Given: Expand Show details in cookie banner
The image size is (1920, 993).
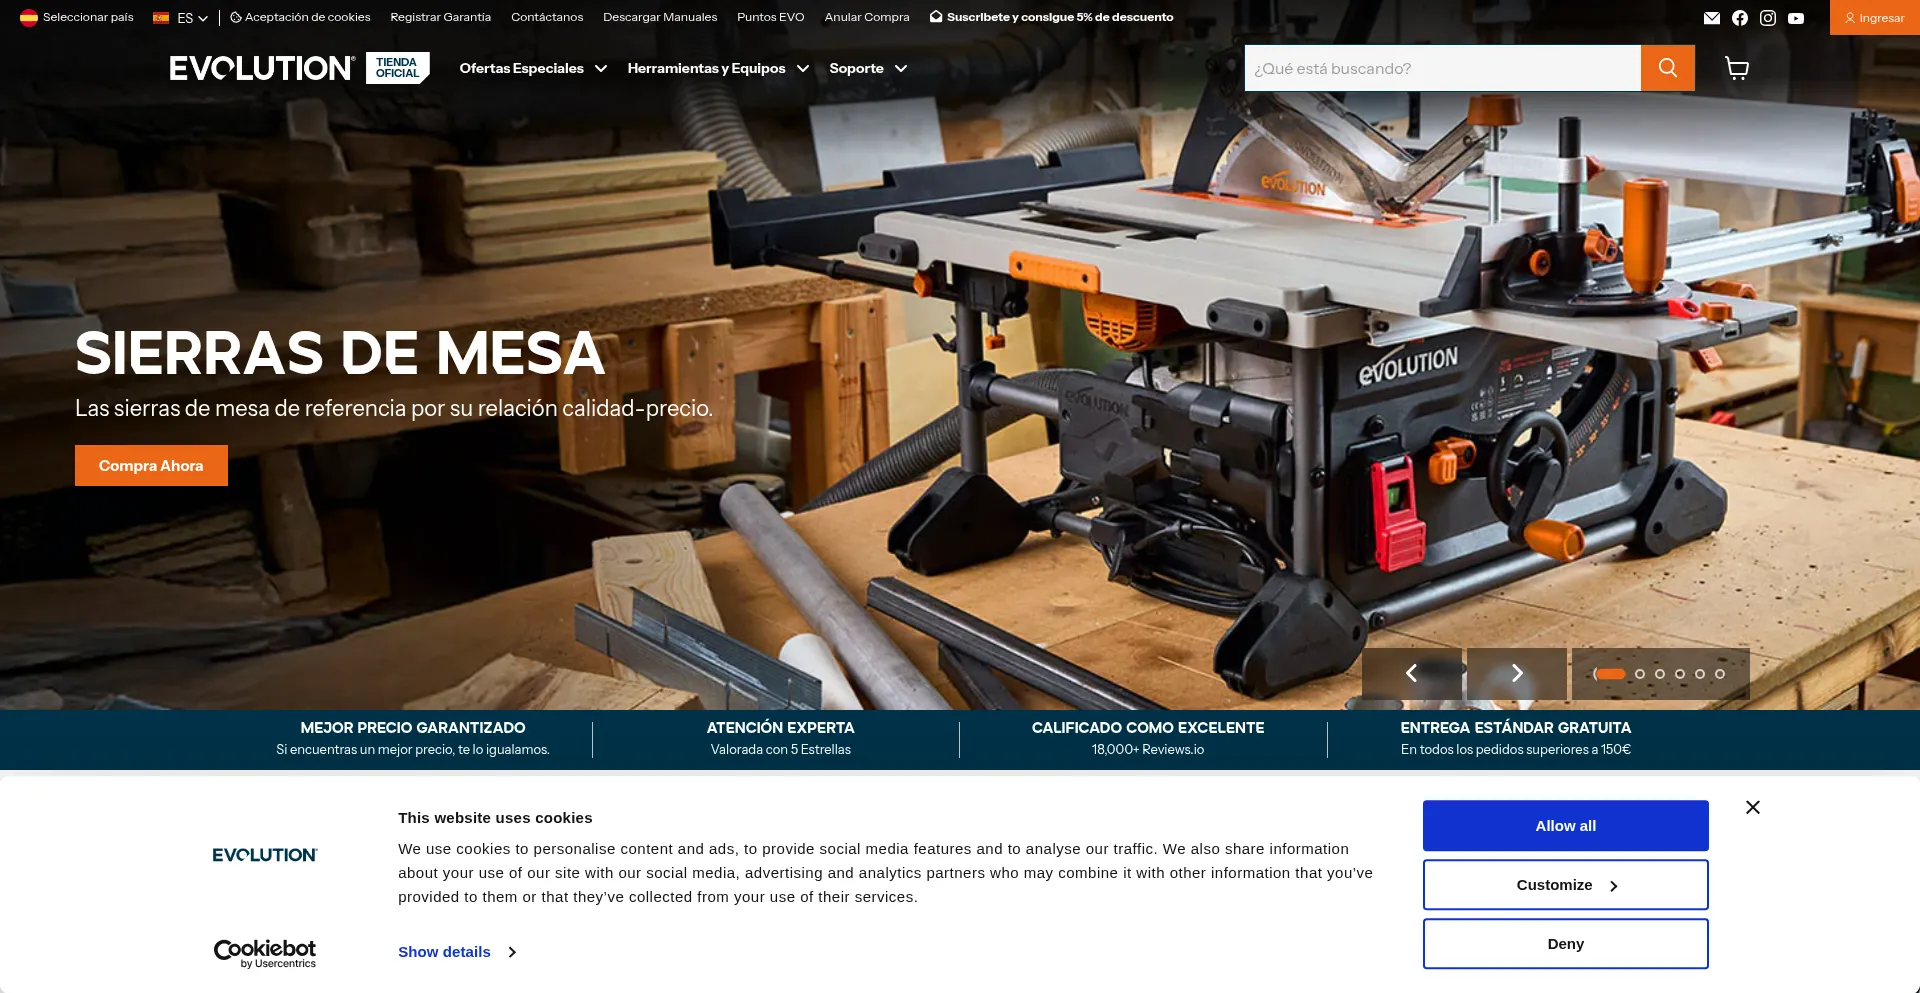Looking at the screenshot, I should [457, 952].
